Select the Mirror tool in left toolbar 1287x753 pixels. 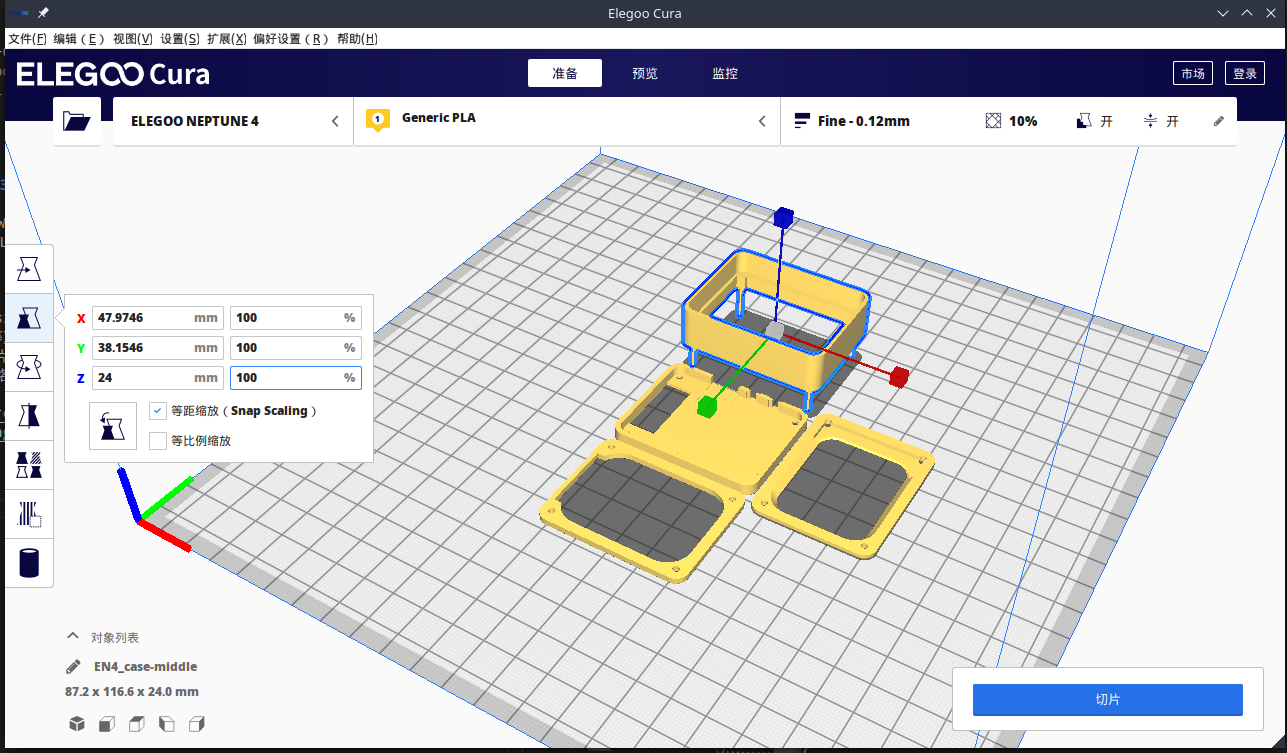pos(30,416)
